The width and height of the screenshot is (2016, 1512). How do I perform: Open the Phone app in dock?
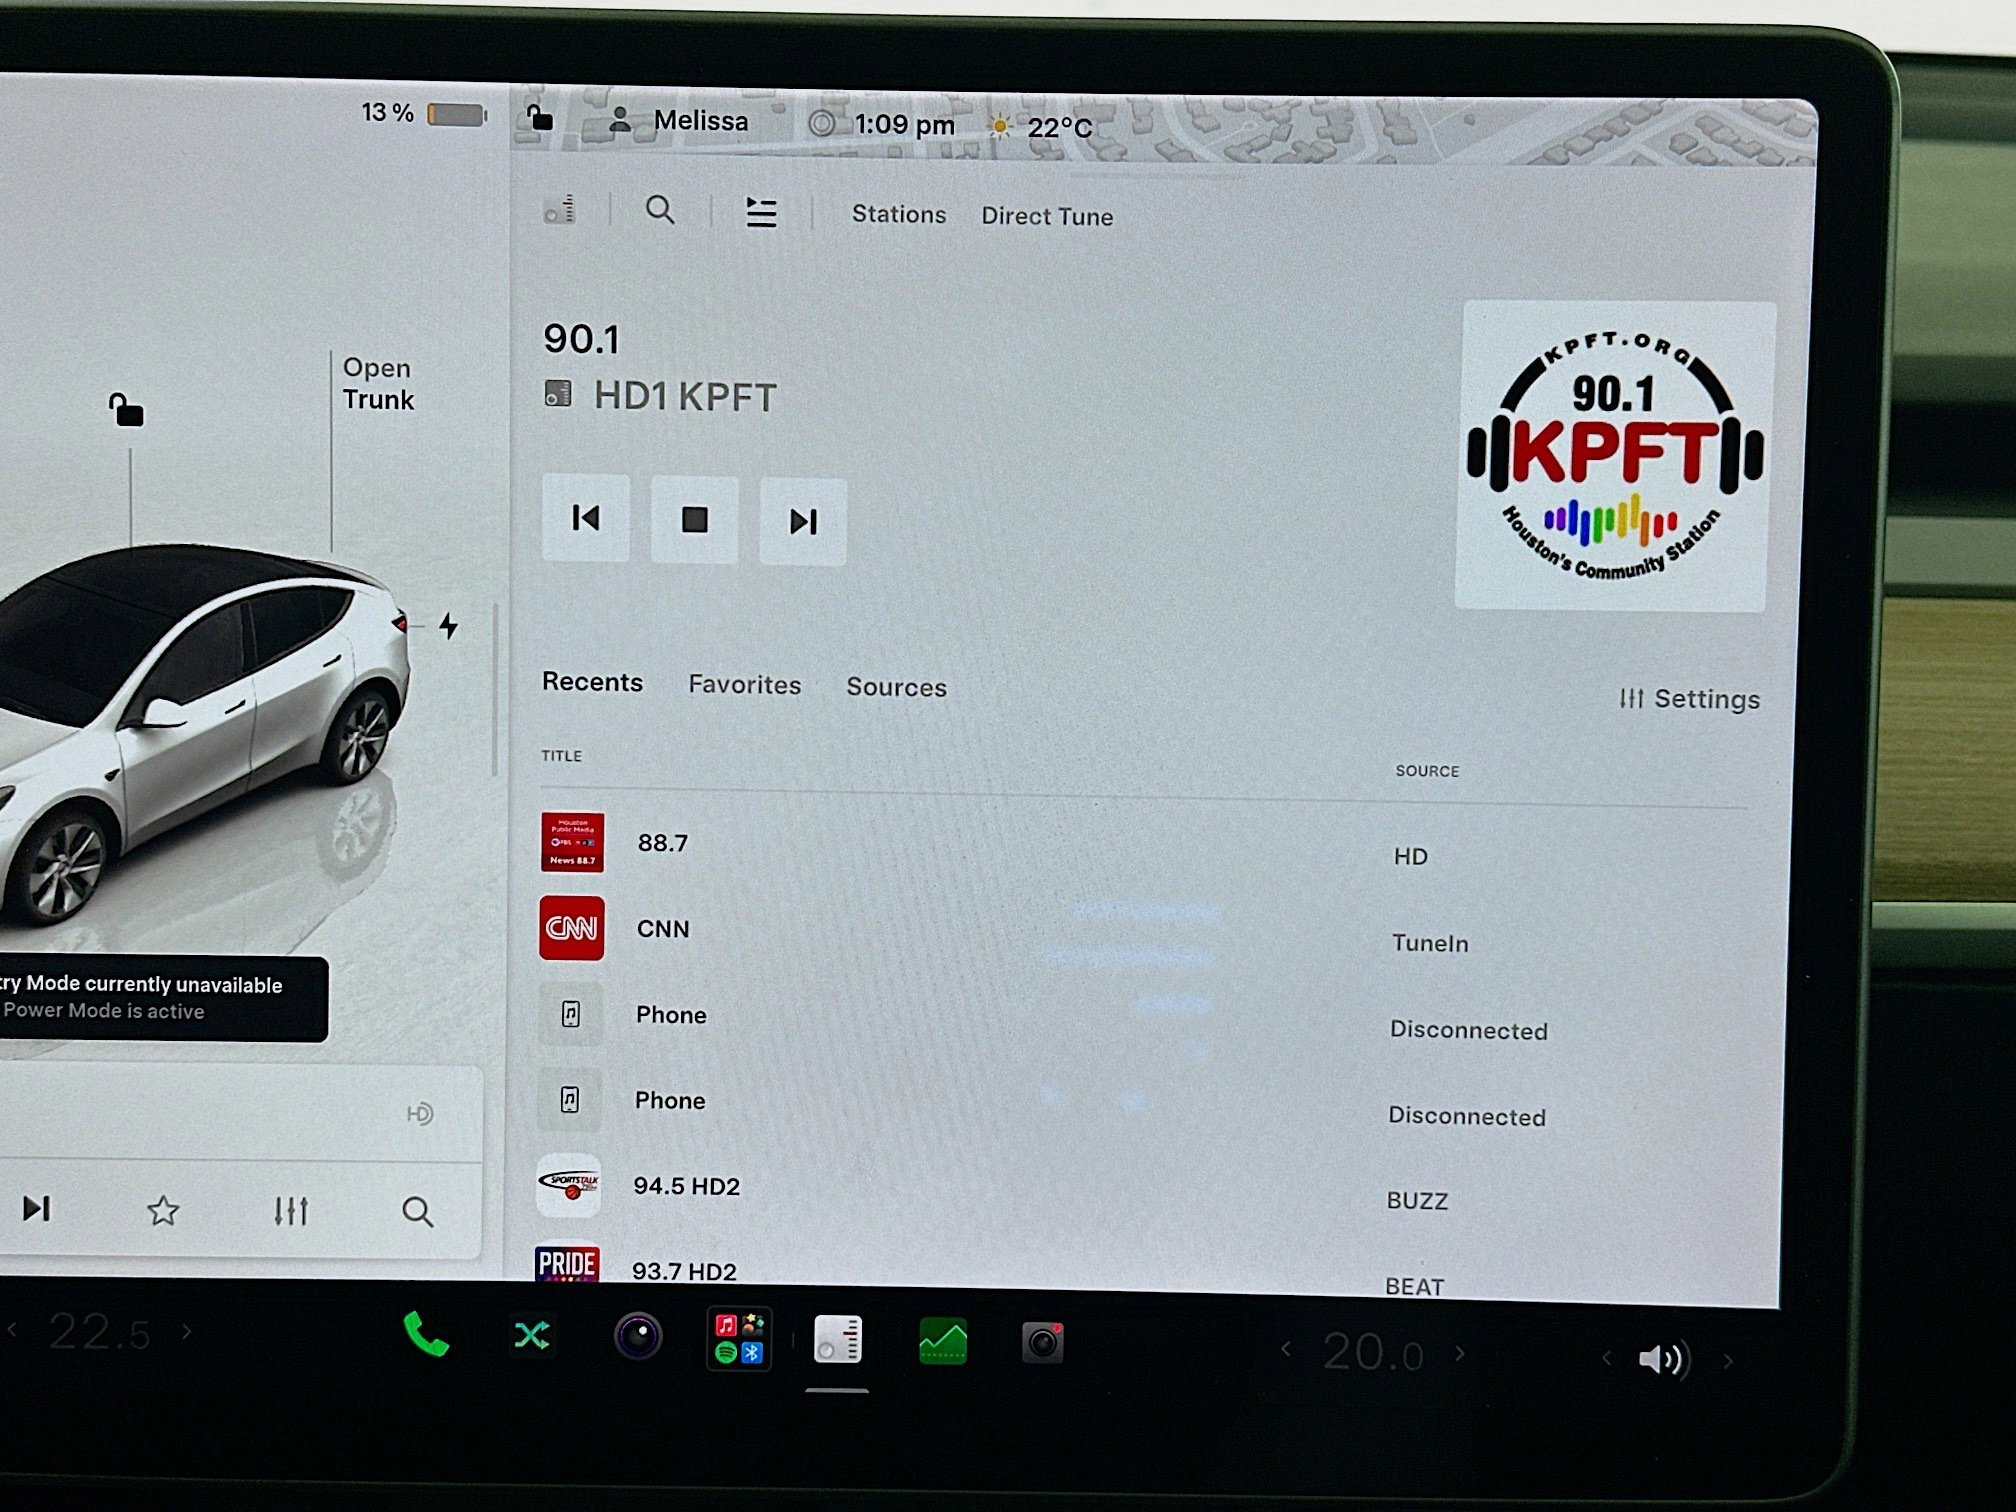click(426, 1333)
